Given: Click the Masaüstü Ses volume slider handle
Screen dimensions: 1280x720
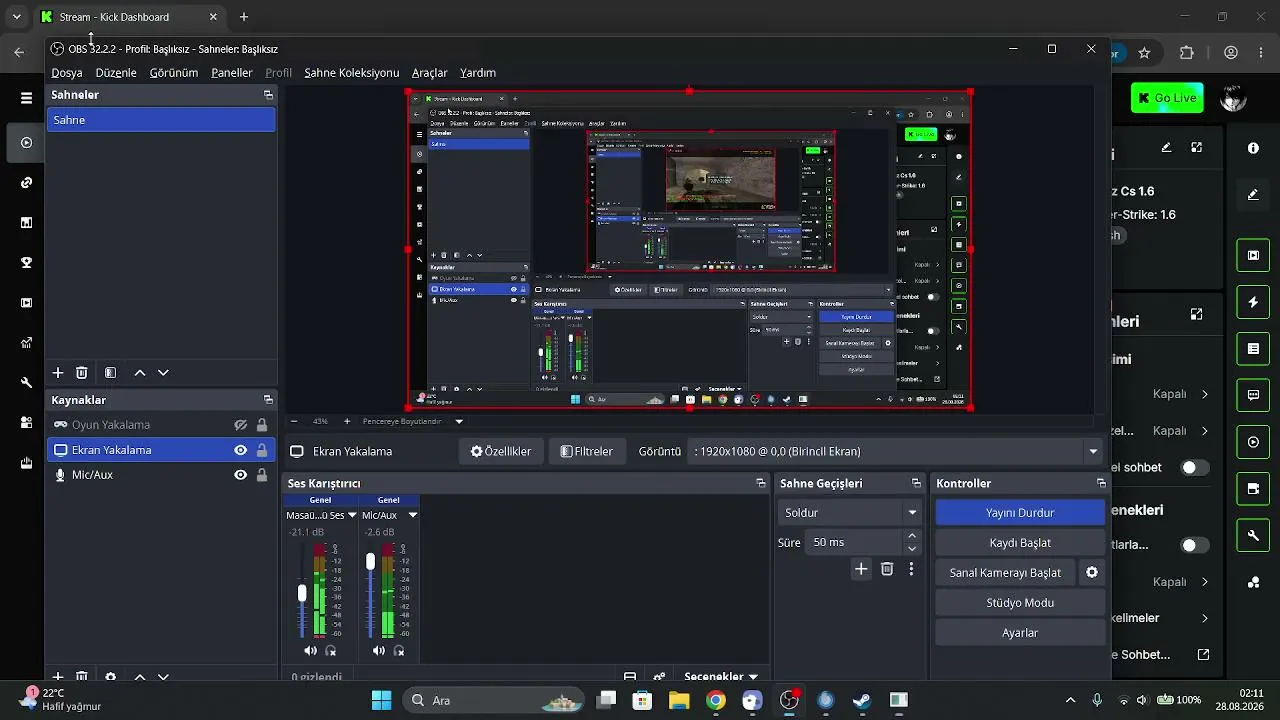Looking at the screenshot, I should tap(302, 593).
